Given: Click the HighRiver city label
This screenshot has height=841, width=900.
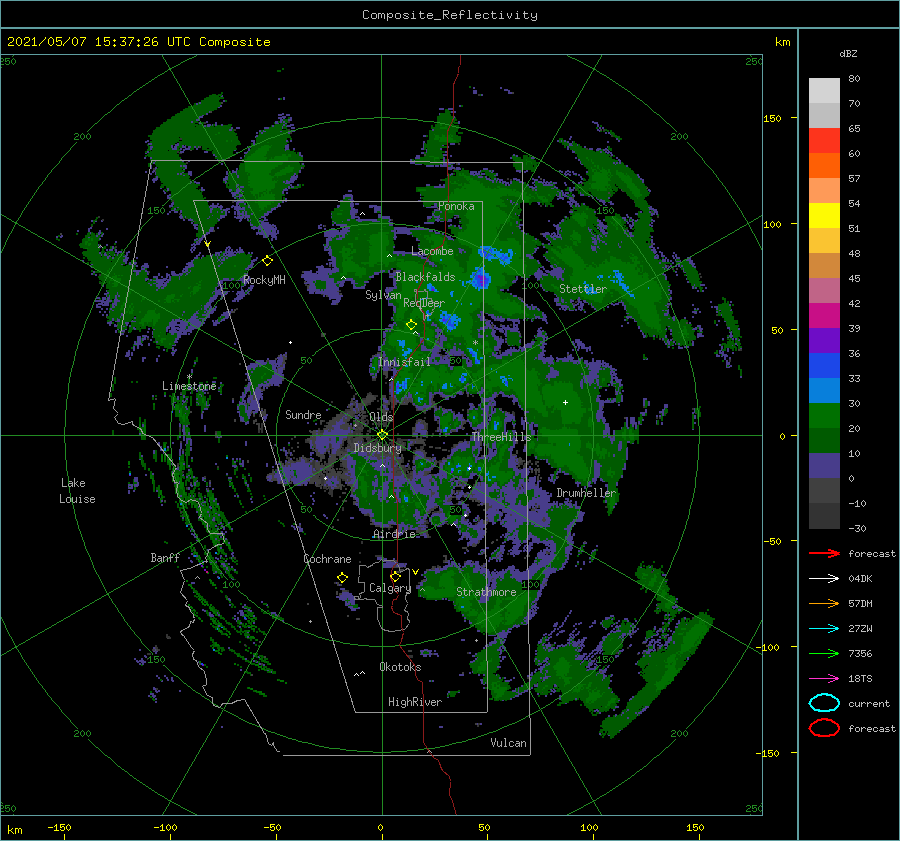Looking at the screenshot, I should click(x=415, y=702).
